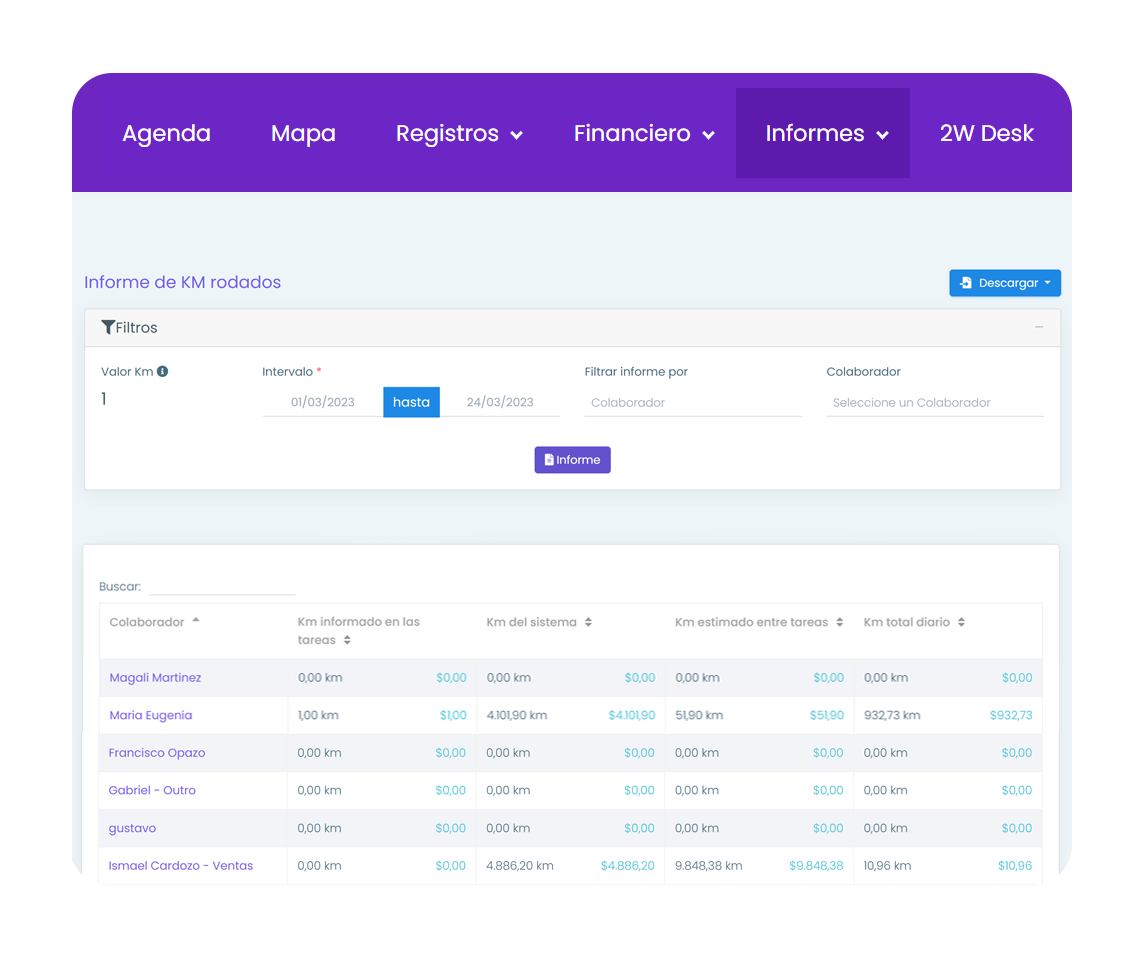Image resolution: width=1144 pixels, height=958 pixels.
Task: Sort by Km informado en las tareas
Action: point(347,640)
